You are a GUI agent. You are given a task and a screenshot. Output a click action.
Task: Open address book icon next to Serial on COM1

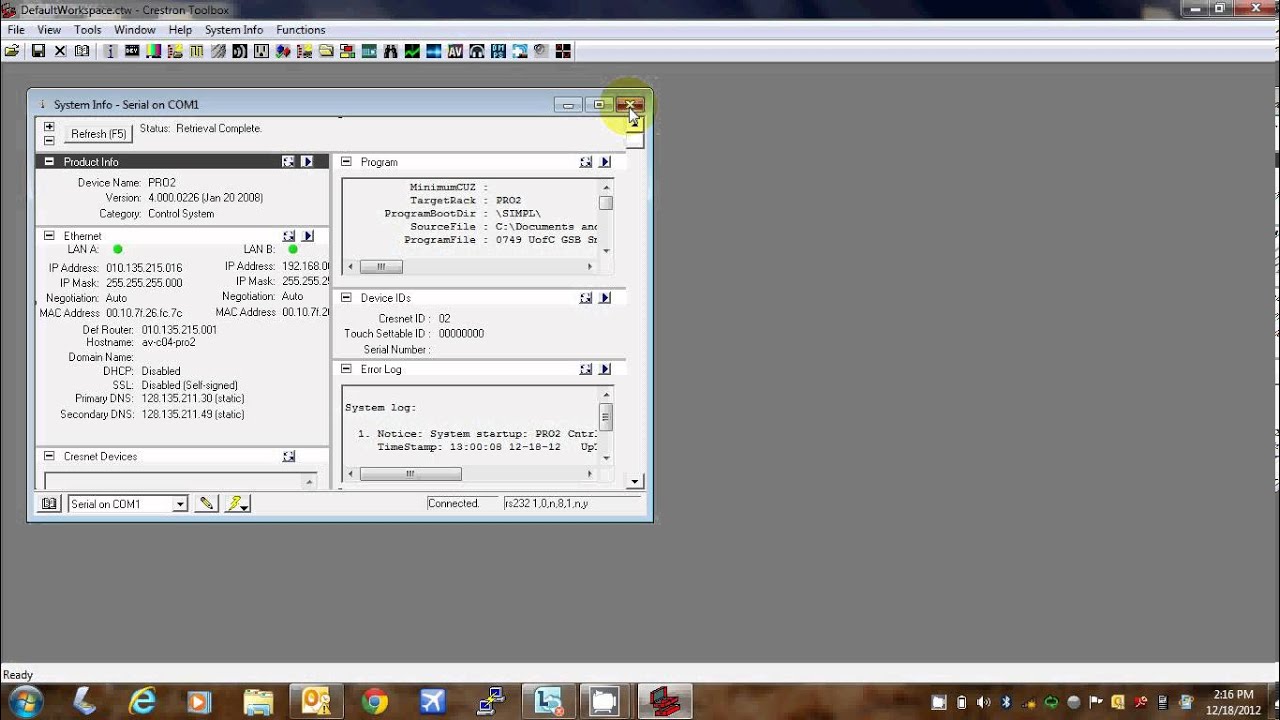(x=48, y=504)
